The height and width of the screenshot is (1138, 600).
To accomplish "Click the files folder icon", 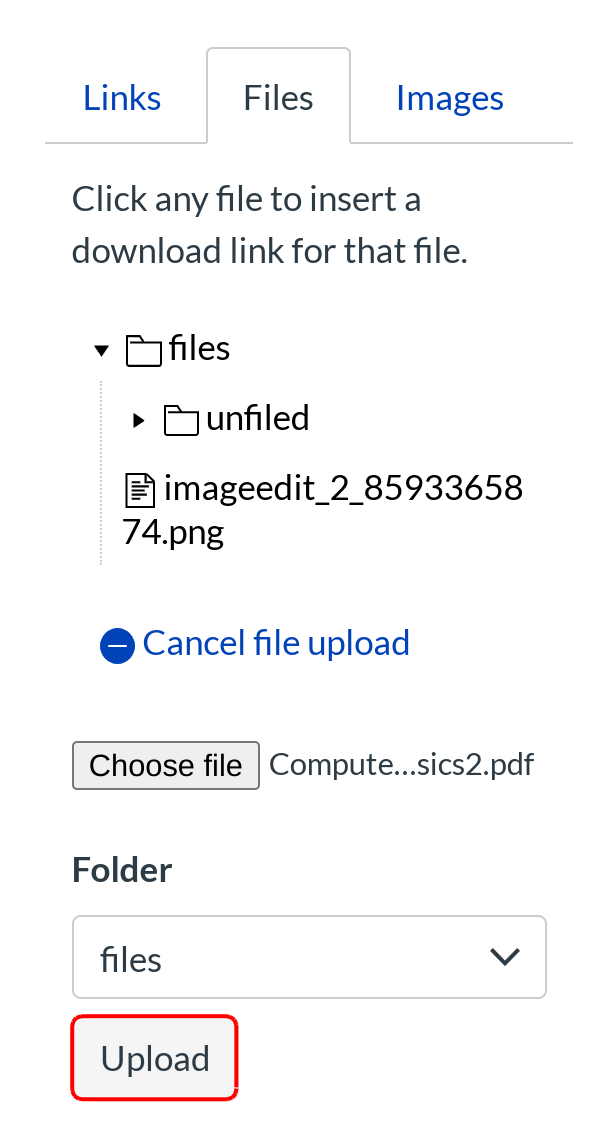I will click(144, 350).
